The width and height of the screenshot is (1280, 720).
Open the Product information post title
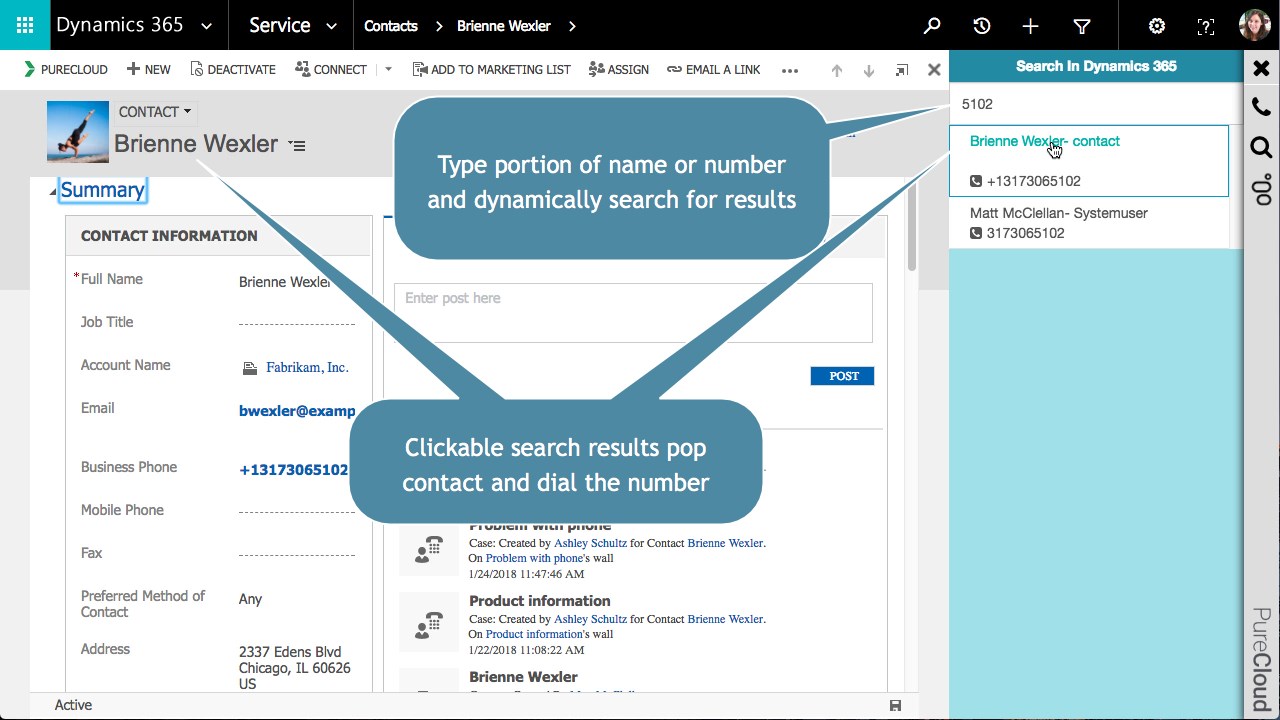tap(540, 601)
